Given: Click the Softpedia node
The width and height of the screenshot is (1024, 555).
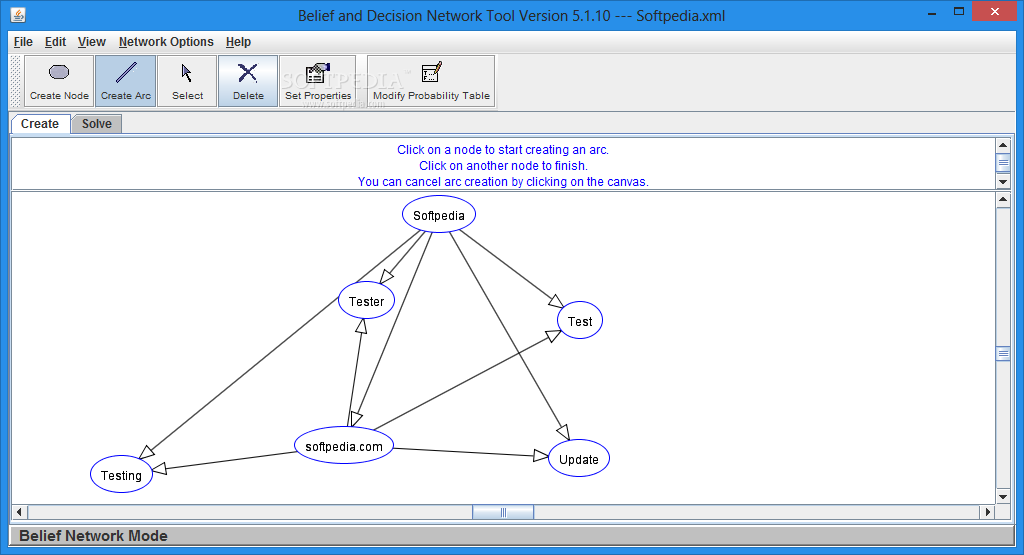Looking at the screenshot, I should (x=439, y=214).
